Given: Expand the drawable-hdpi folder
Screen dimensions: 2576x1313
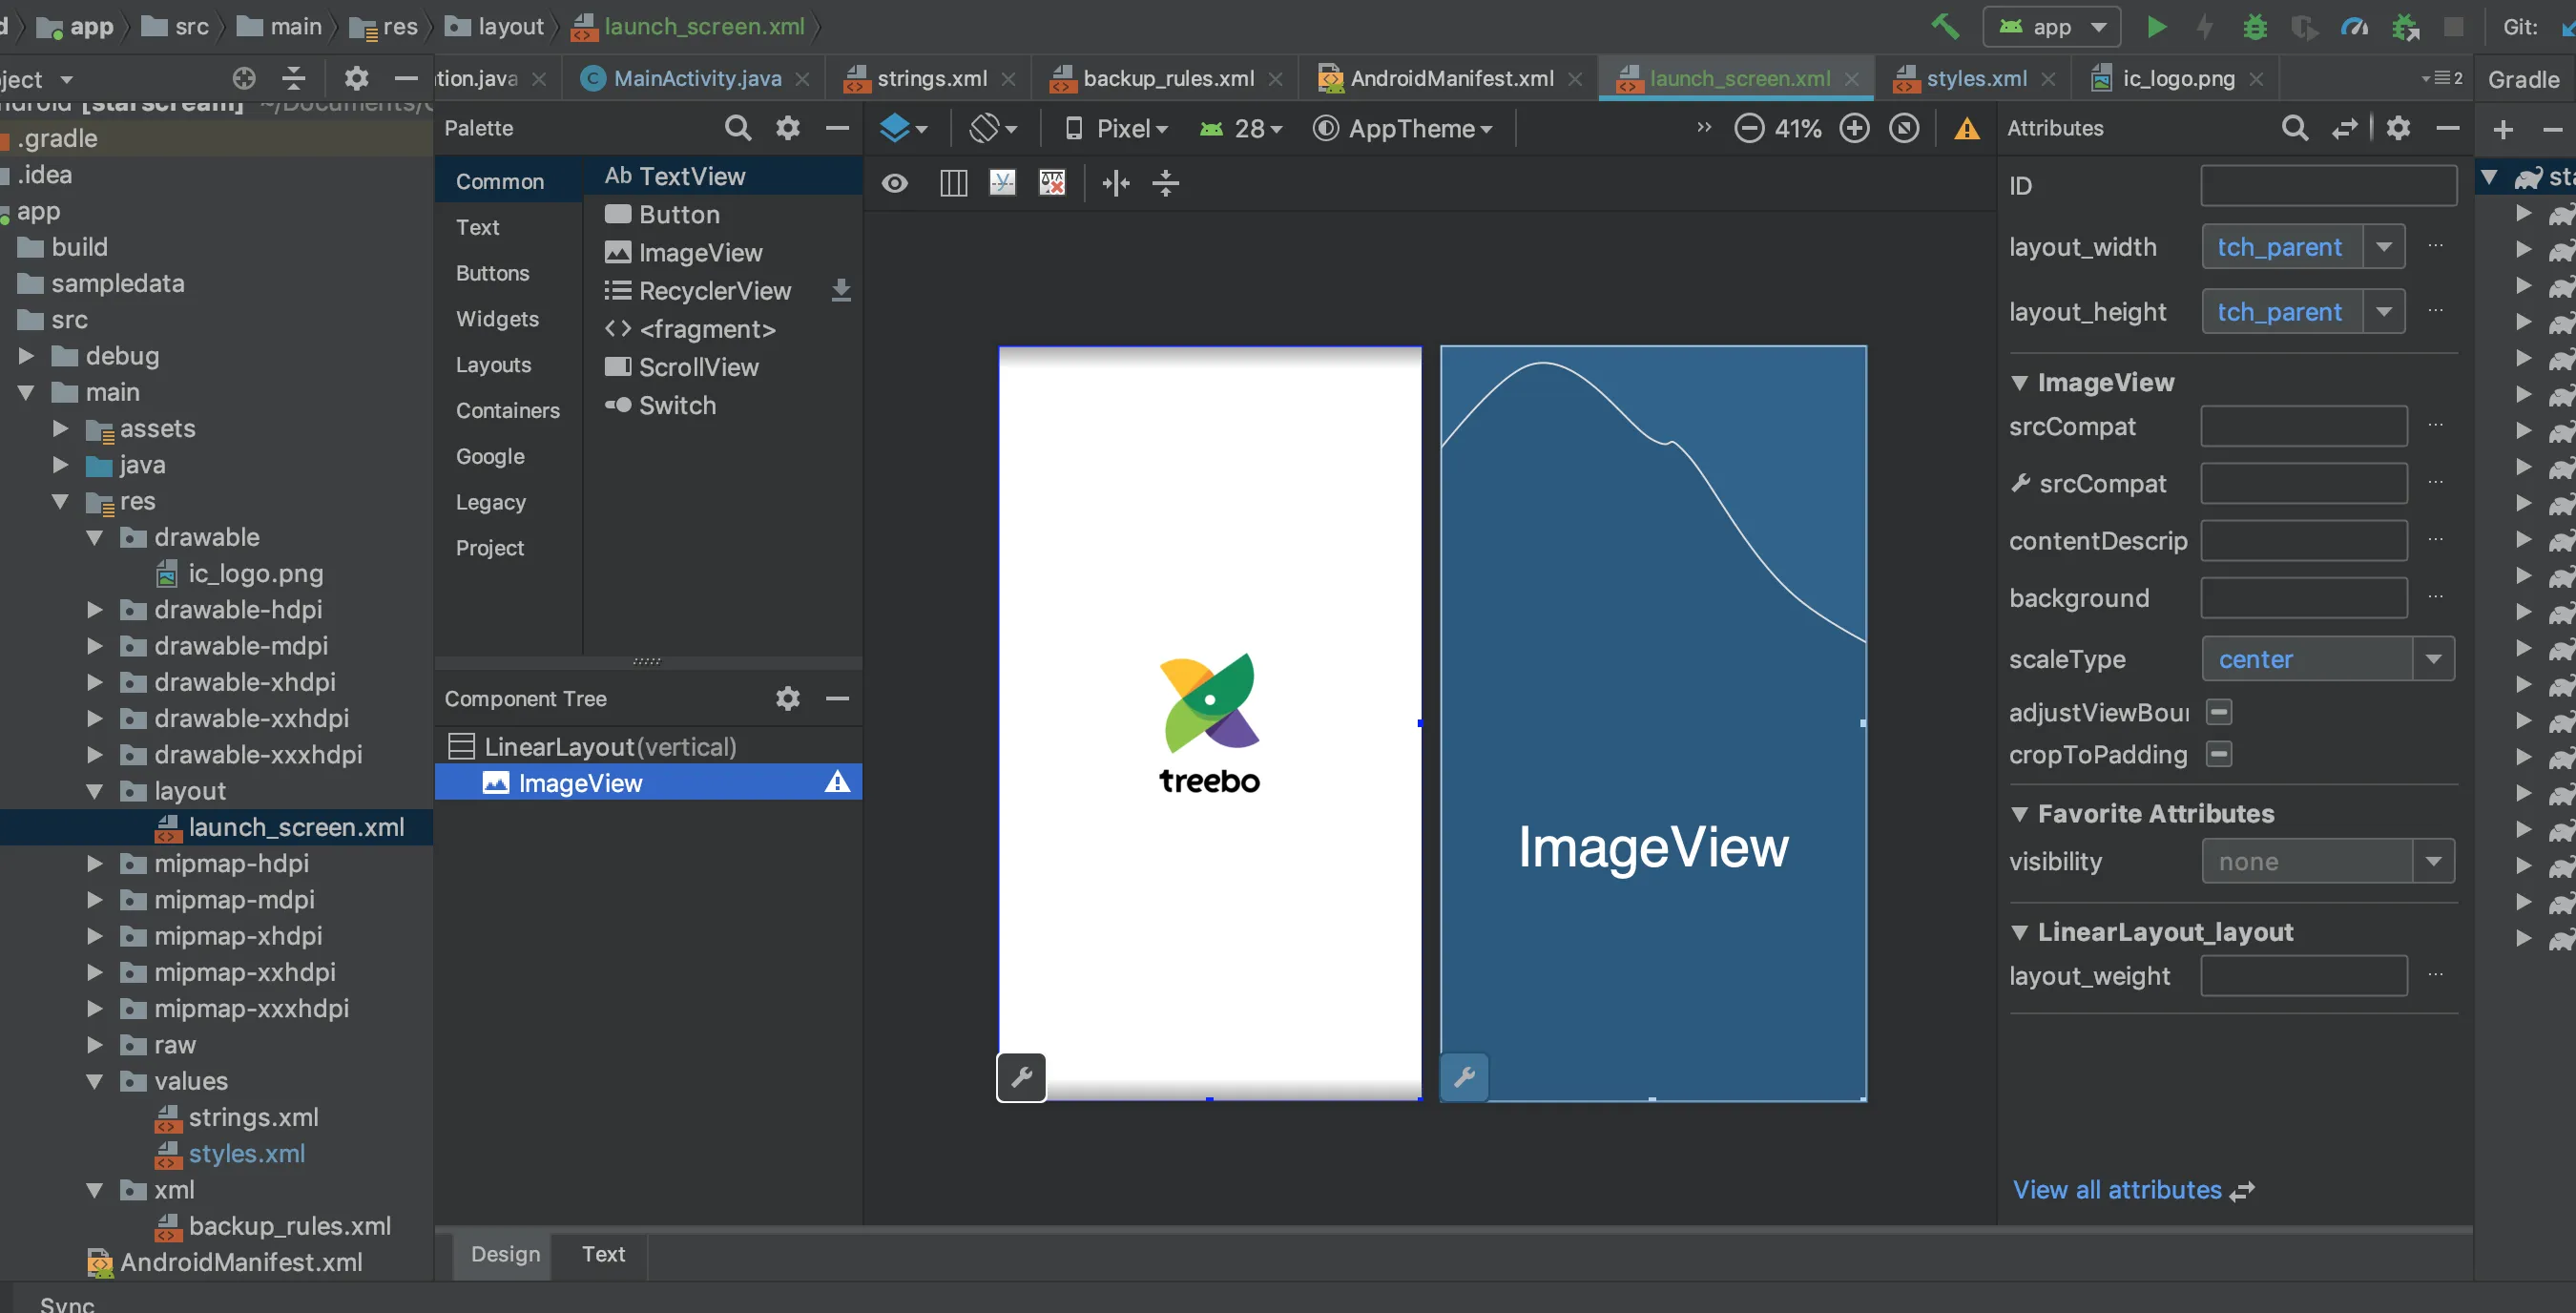Looking at the screenshot, I should tap(95, 610).
